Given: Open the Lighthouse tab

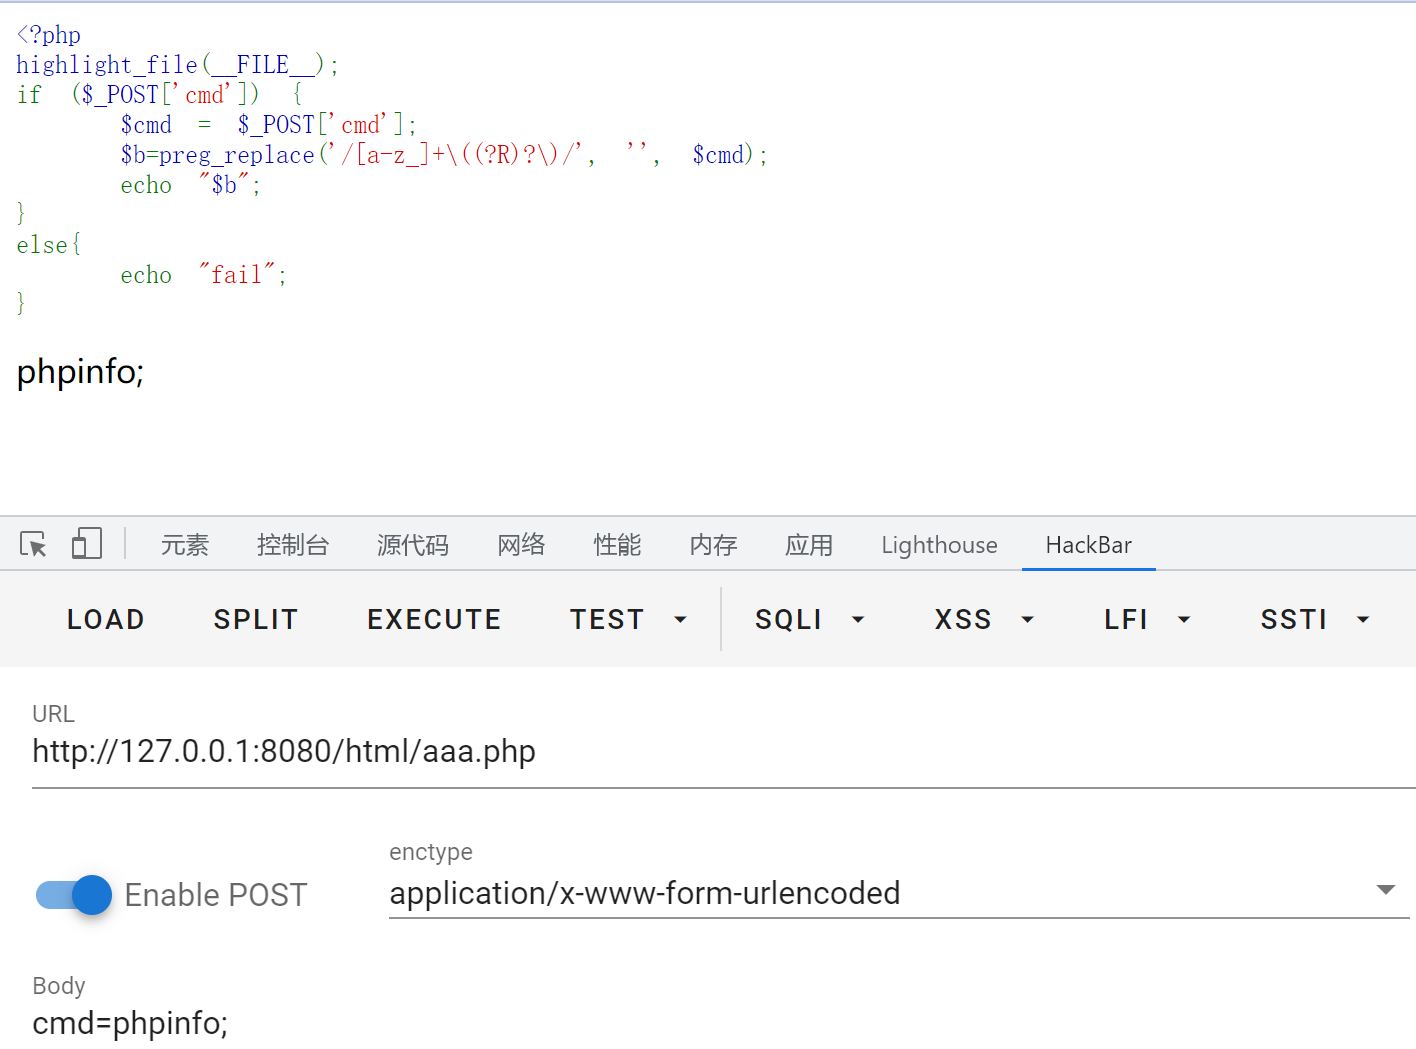Looking at the screenshot, I should coord(939,545).
